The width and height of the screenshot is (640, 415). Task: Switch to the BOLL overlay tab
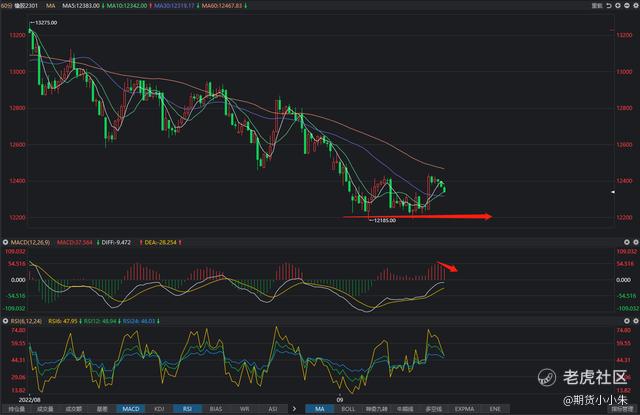(348, 409)
